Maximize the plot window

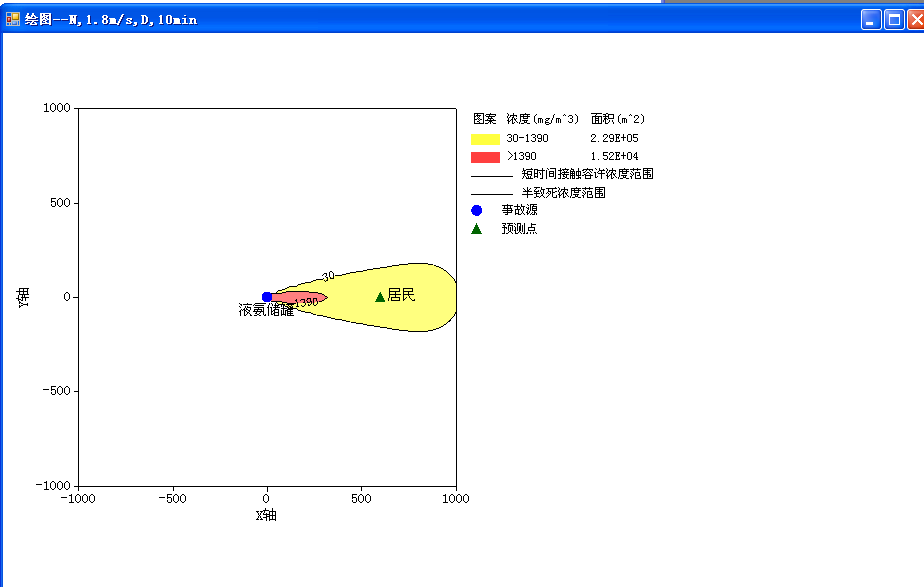tap(894, 19)
